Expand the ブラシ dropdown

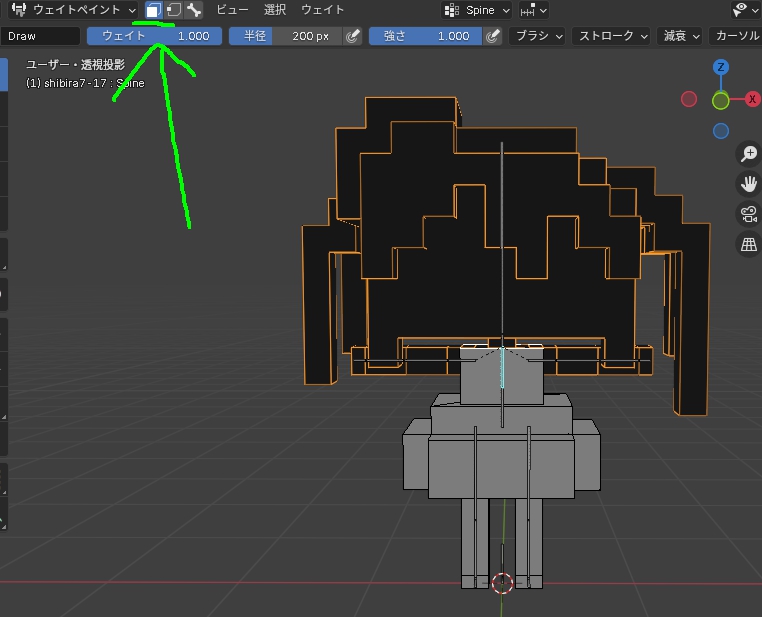click(537, 36)
